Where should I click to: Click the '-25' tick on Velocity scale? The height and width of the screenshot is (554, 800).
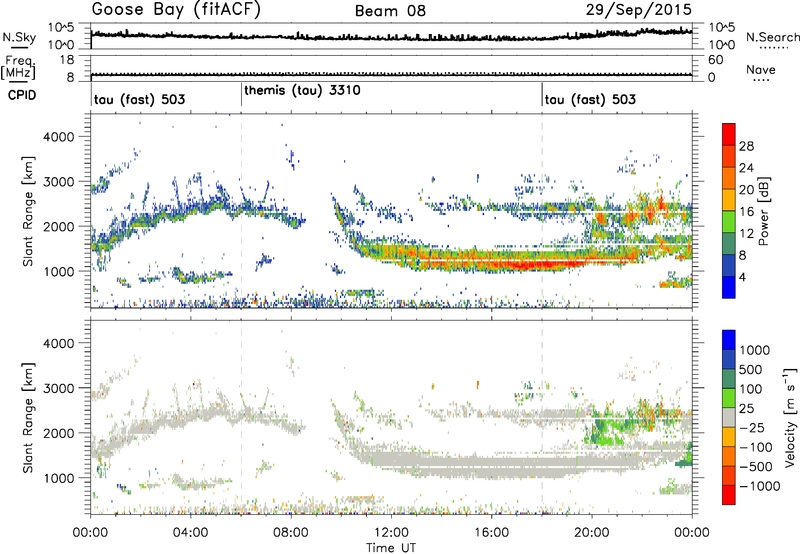(x=752, y=427)
